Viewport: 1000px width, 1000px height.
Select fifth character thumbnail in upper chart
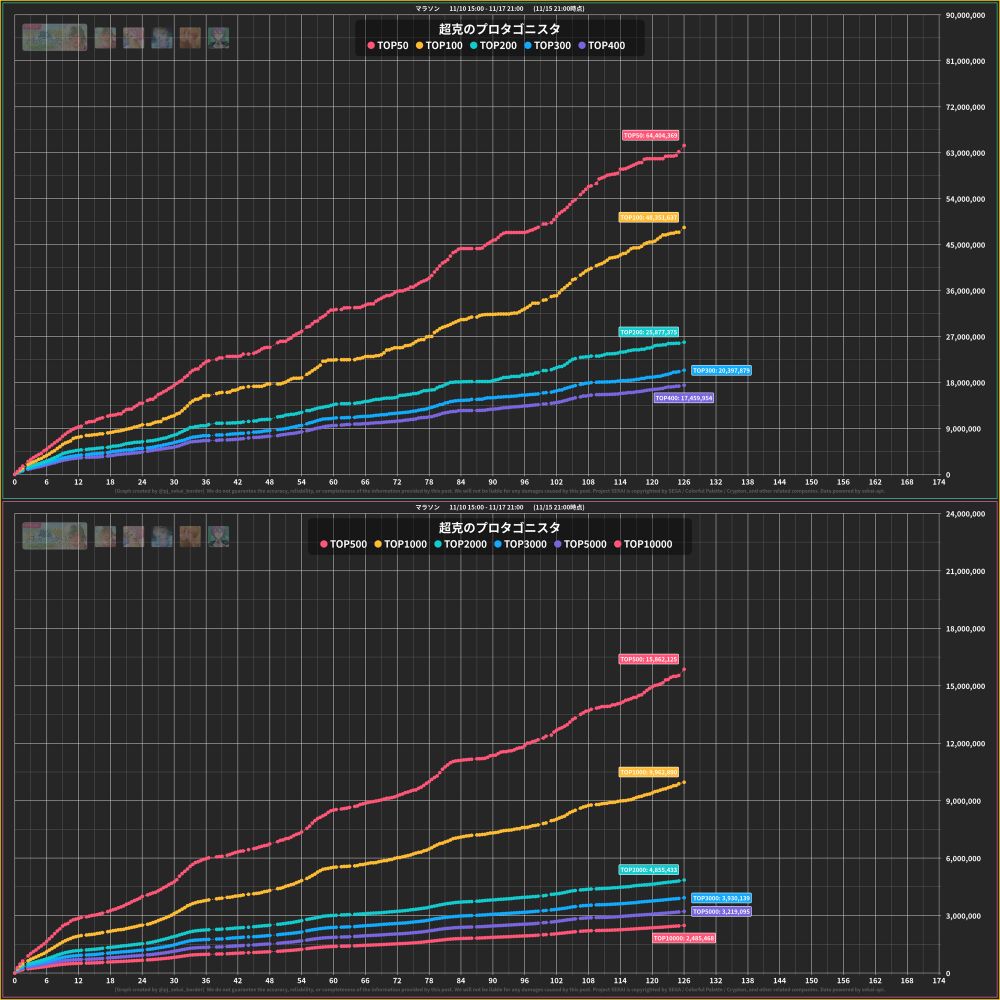pyautogui.click(x=218, y=38)
